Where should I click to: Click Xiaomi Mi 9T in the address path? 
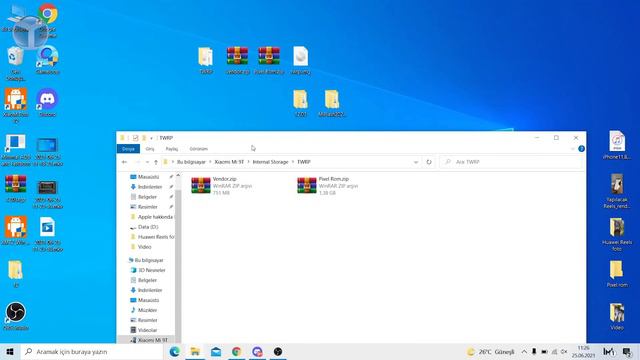point(229,162)
